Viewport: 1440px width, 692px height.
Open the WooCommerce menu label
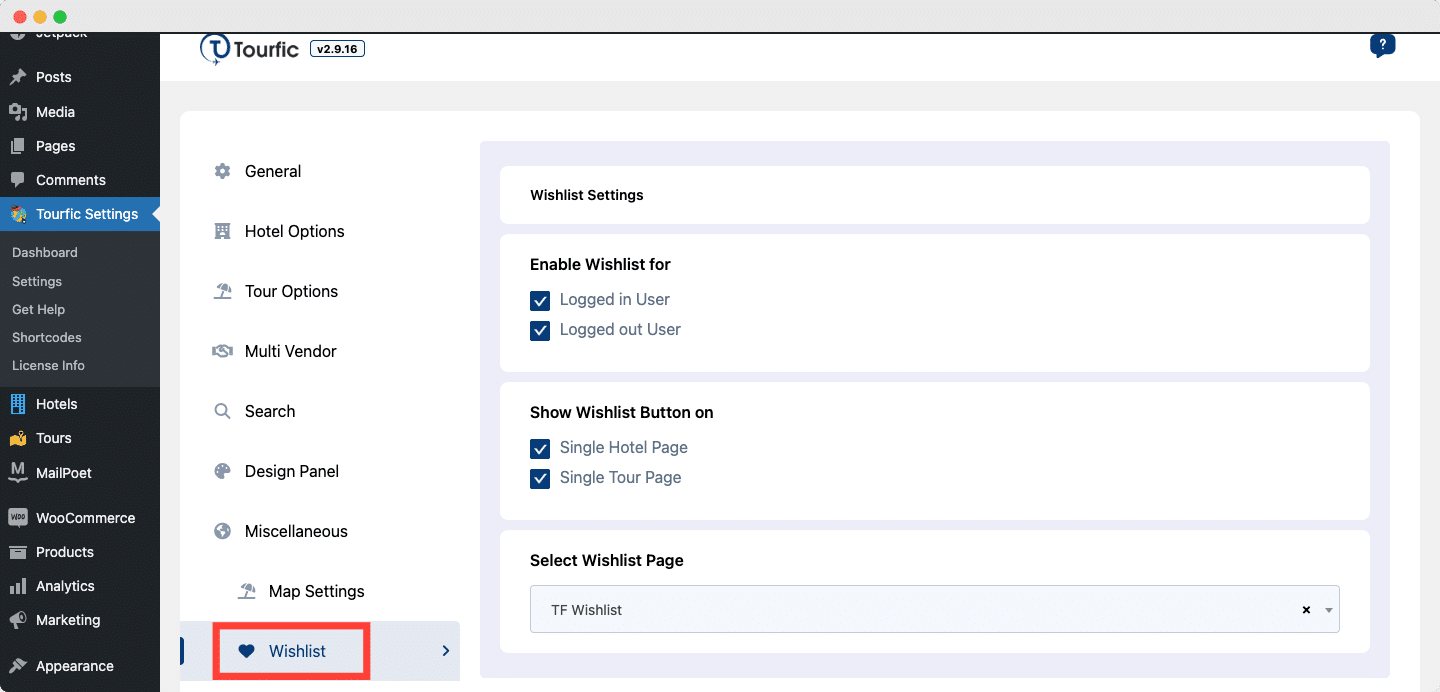tap(85, 518)
